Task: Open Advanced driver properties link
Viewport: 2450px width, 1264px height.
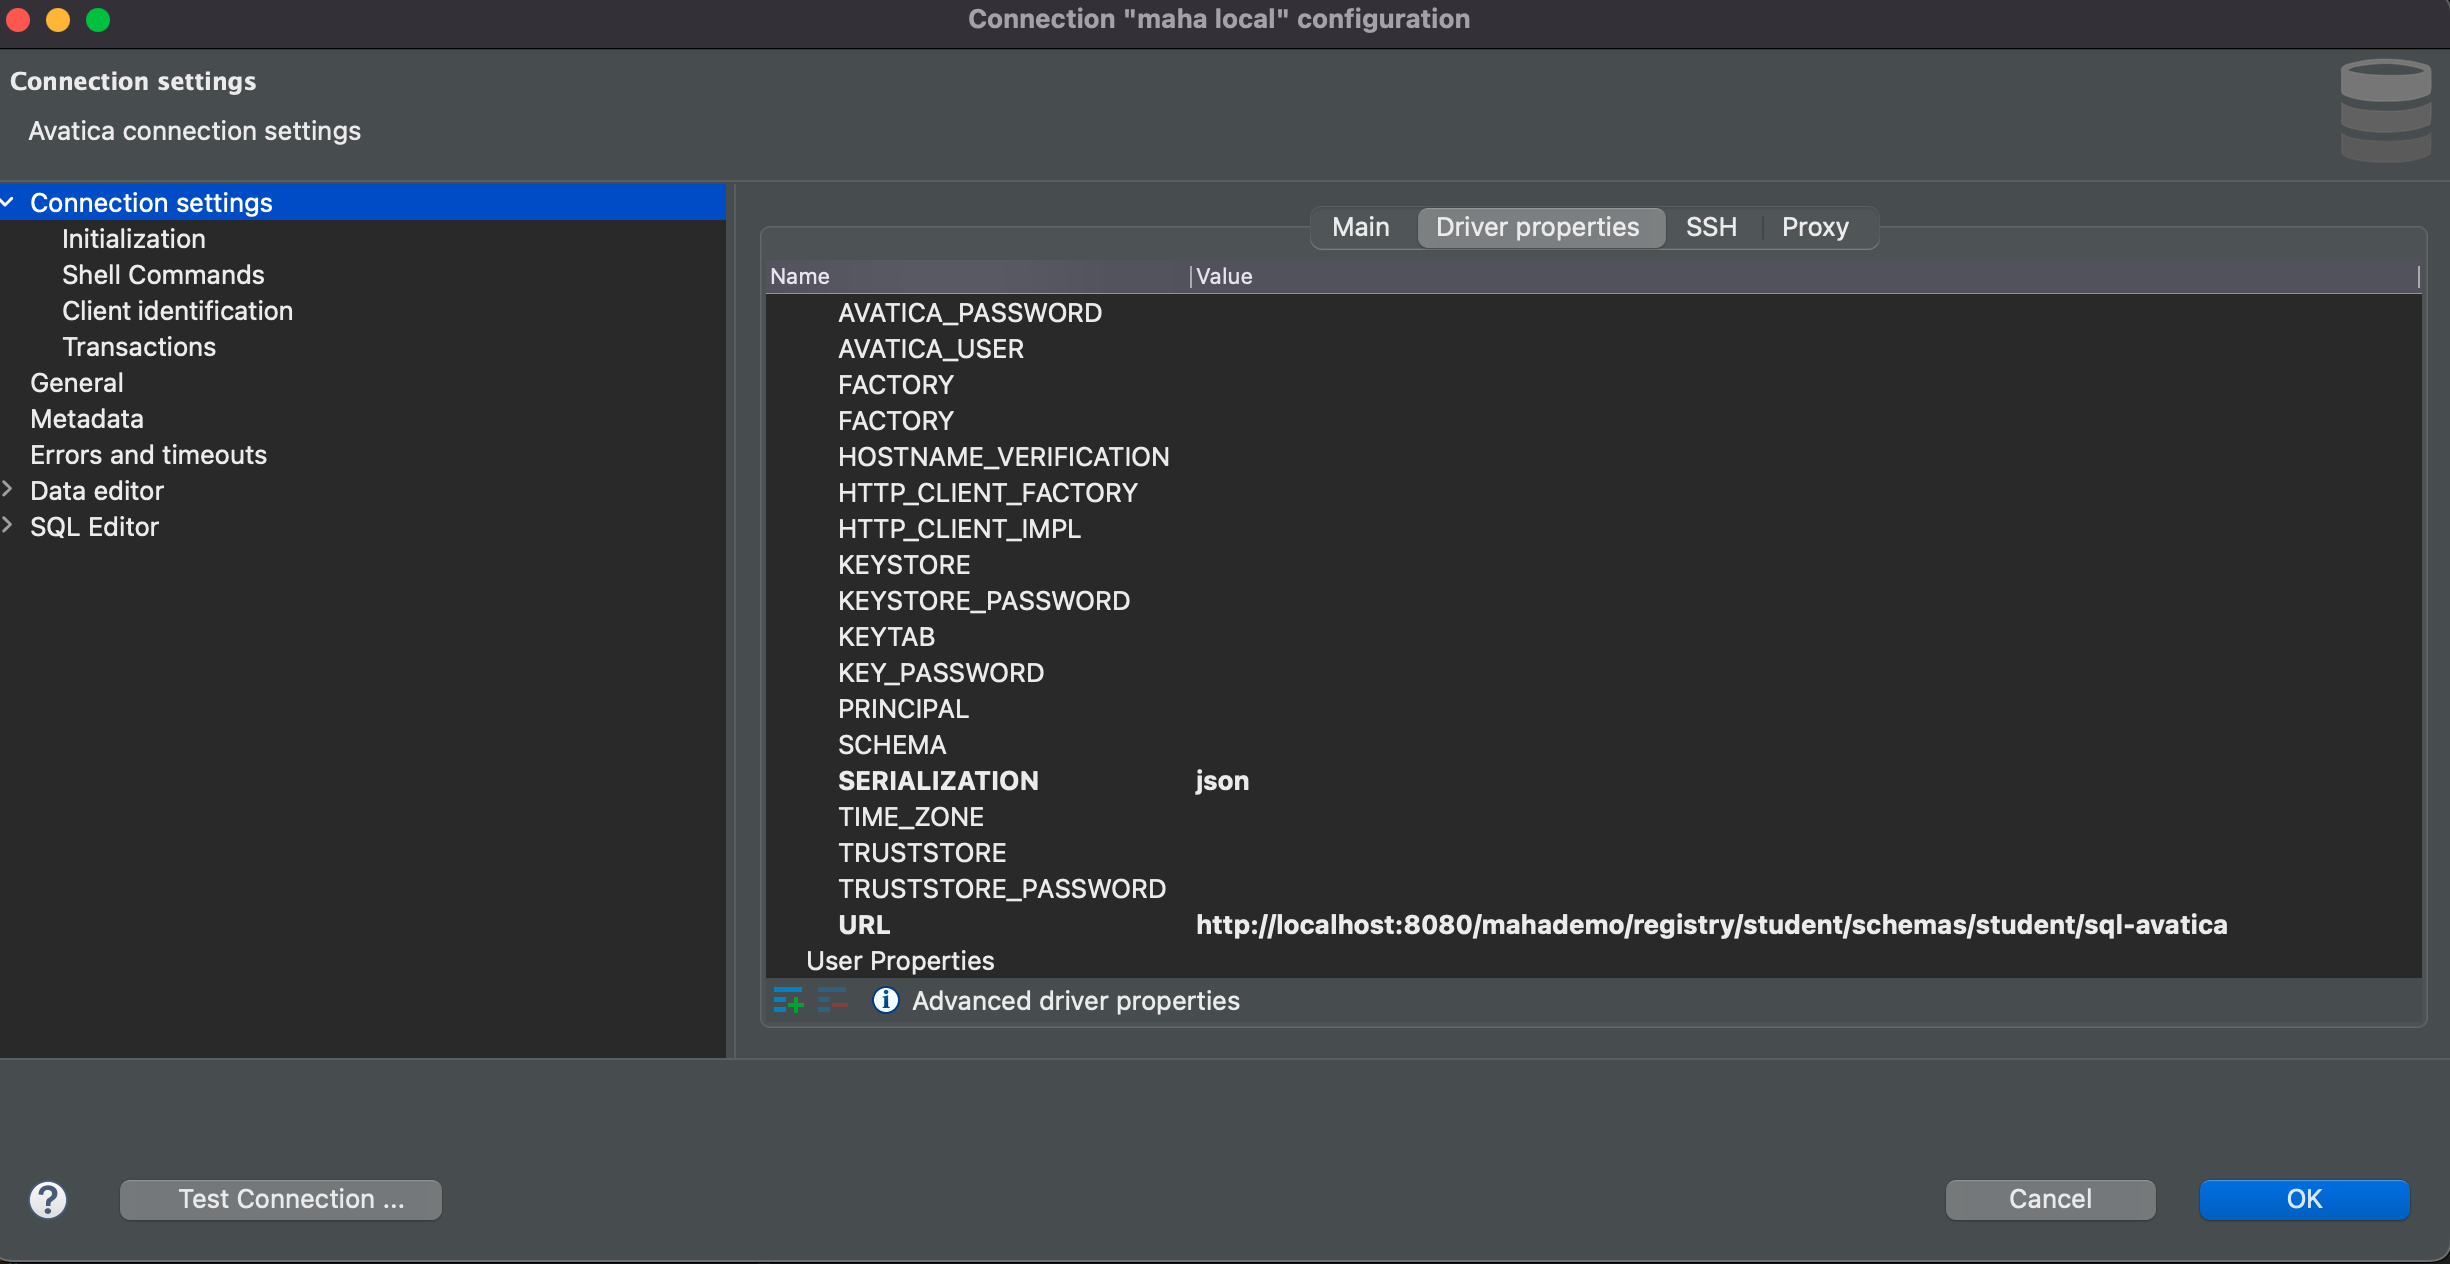Action: [1075, 1001]
